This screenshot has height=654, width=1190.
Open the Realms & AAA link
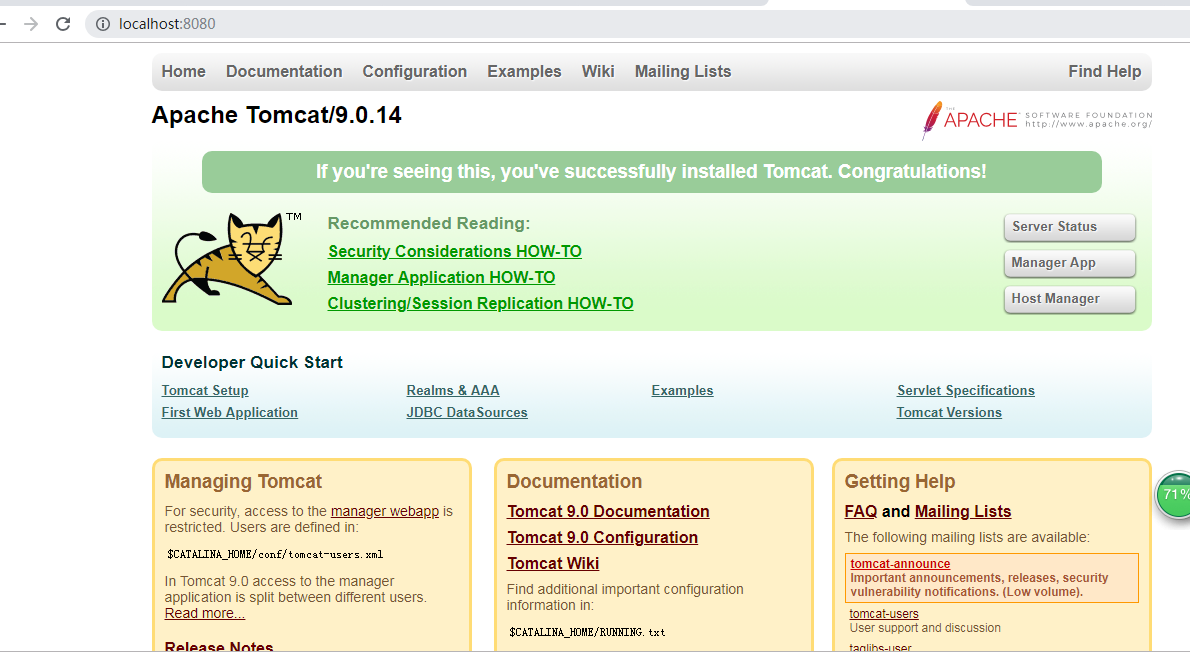click(453, 390)
